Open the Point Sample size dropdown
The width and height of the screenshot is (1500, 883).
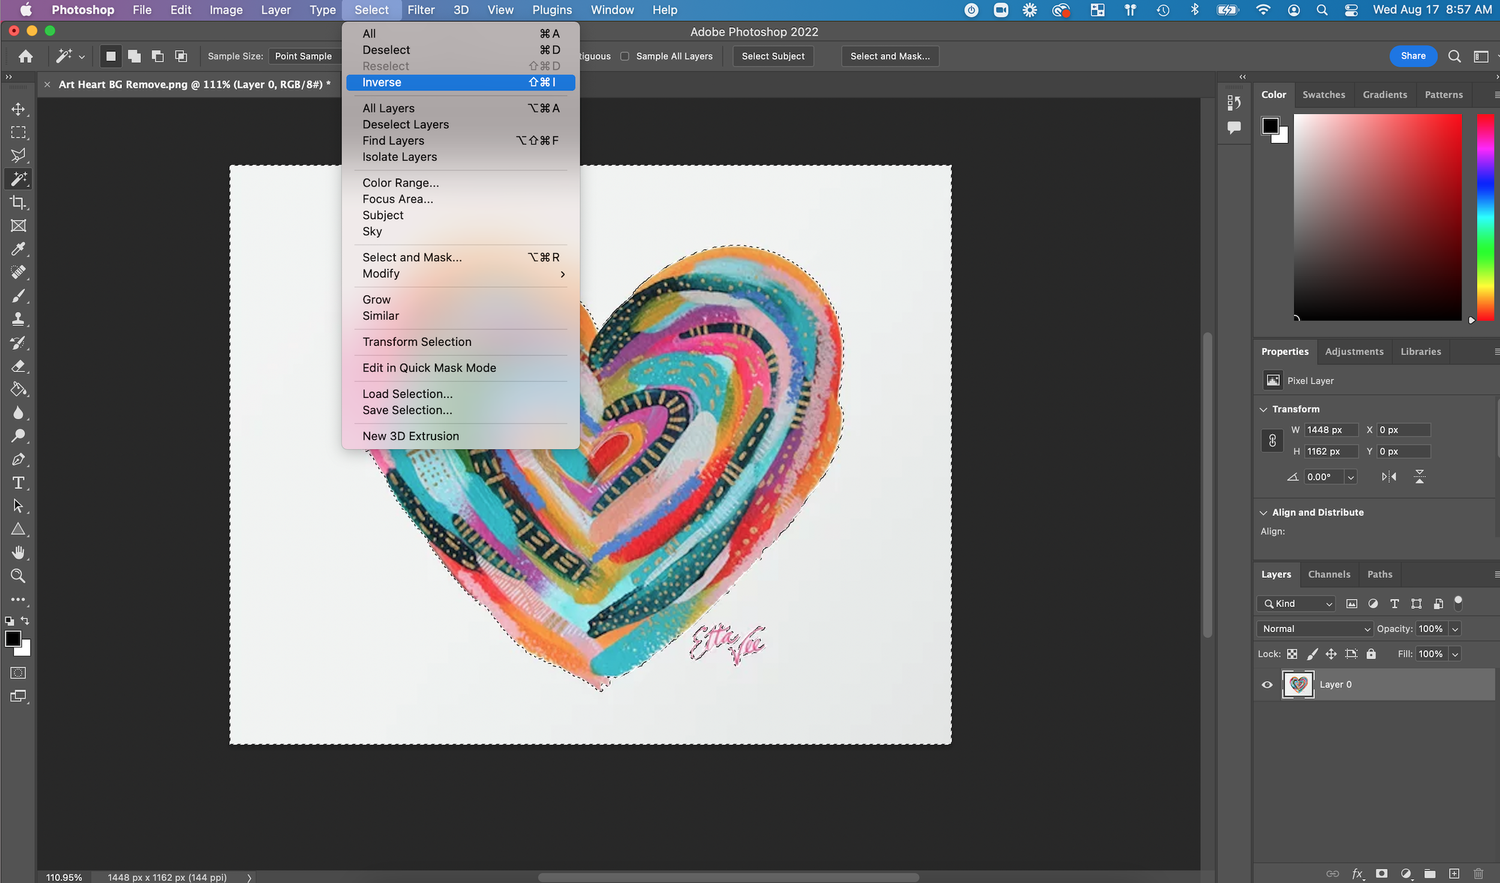tap(304, 56)
